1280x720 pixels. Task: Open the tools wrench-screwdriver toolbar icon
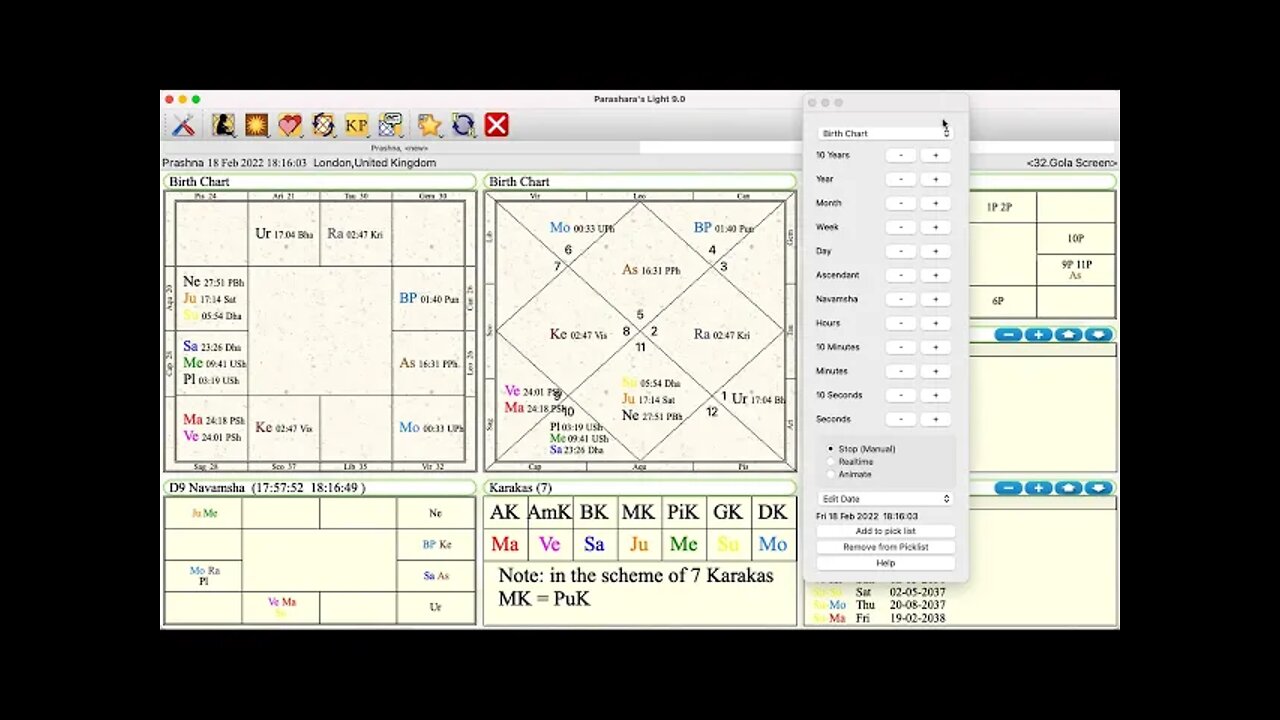click(183, 125)
